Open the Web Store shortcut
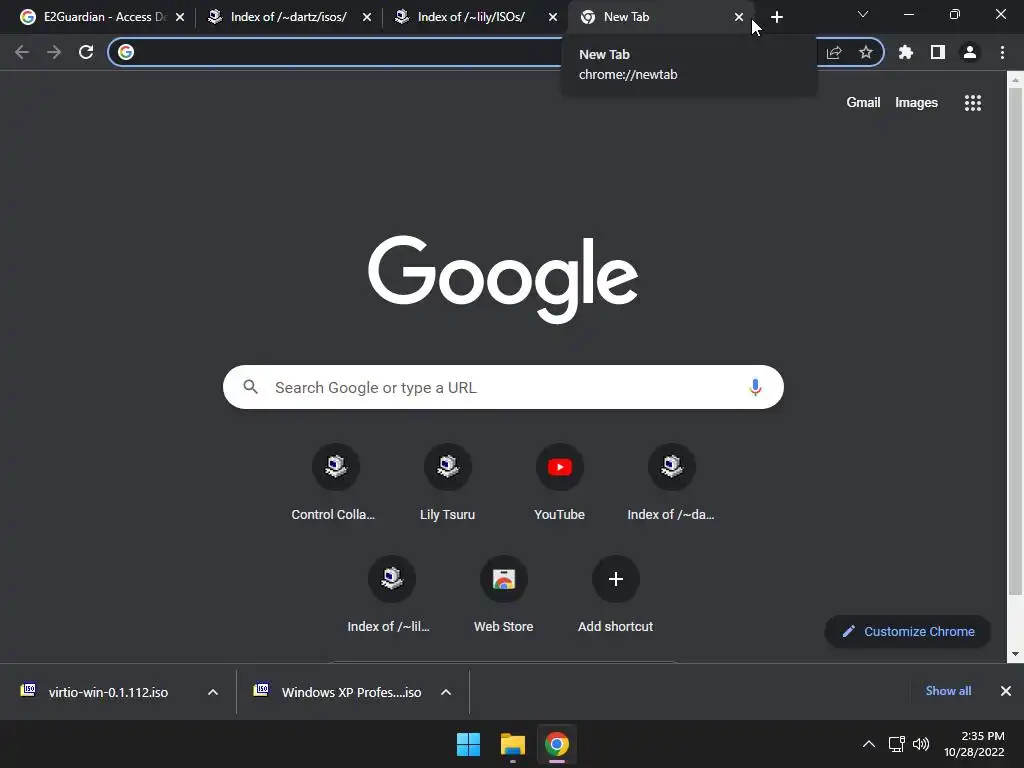This screenshot has height=768, width=1024. (x=504, y=594)
